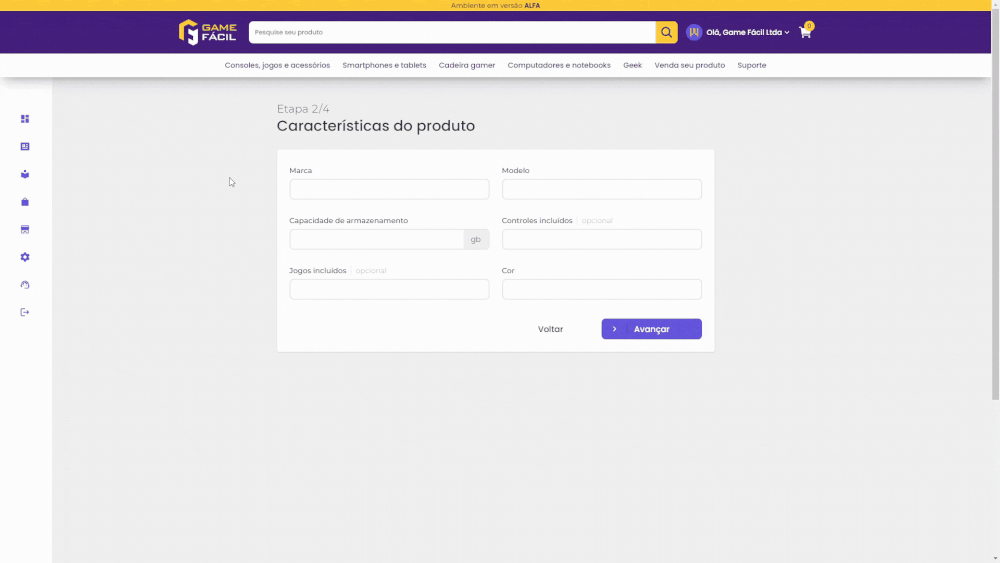1000x563 pixels.
Task: Open settings gear icon in sidebar
Action: click(x=25, y=257)
